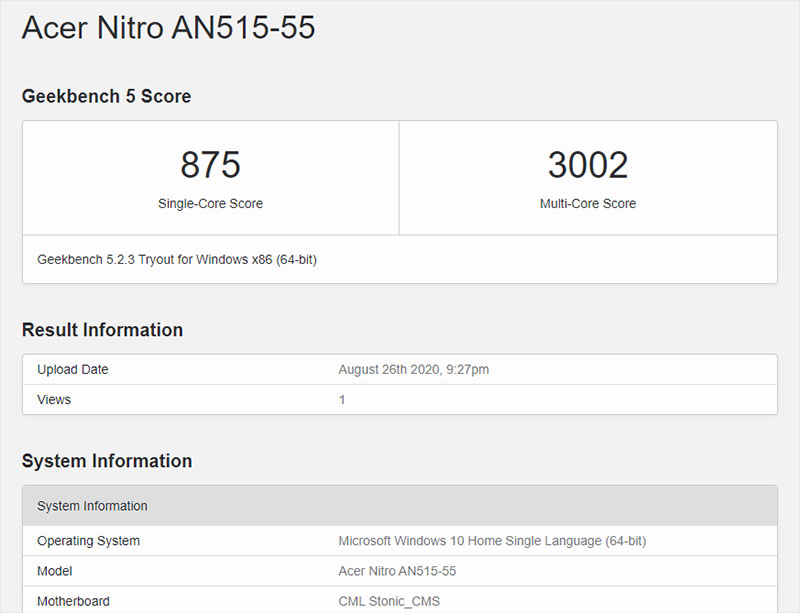Click the gray System Information table header
This screenshot has height=613, width=800.
coord(400,506)
